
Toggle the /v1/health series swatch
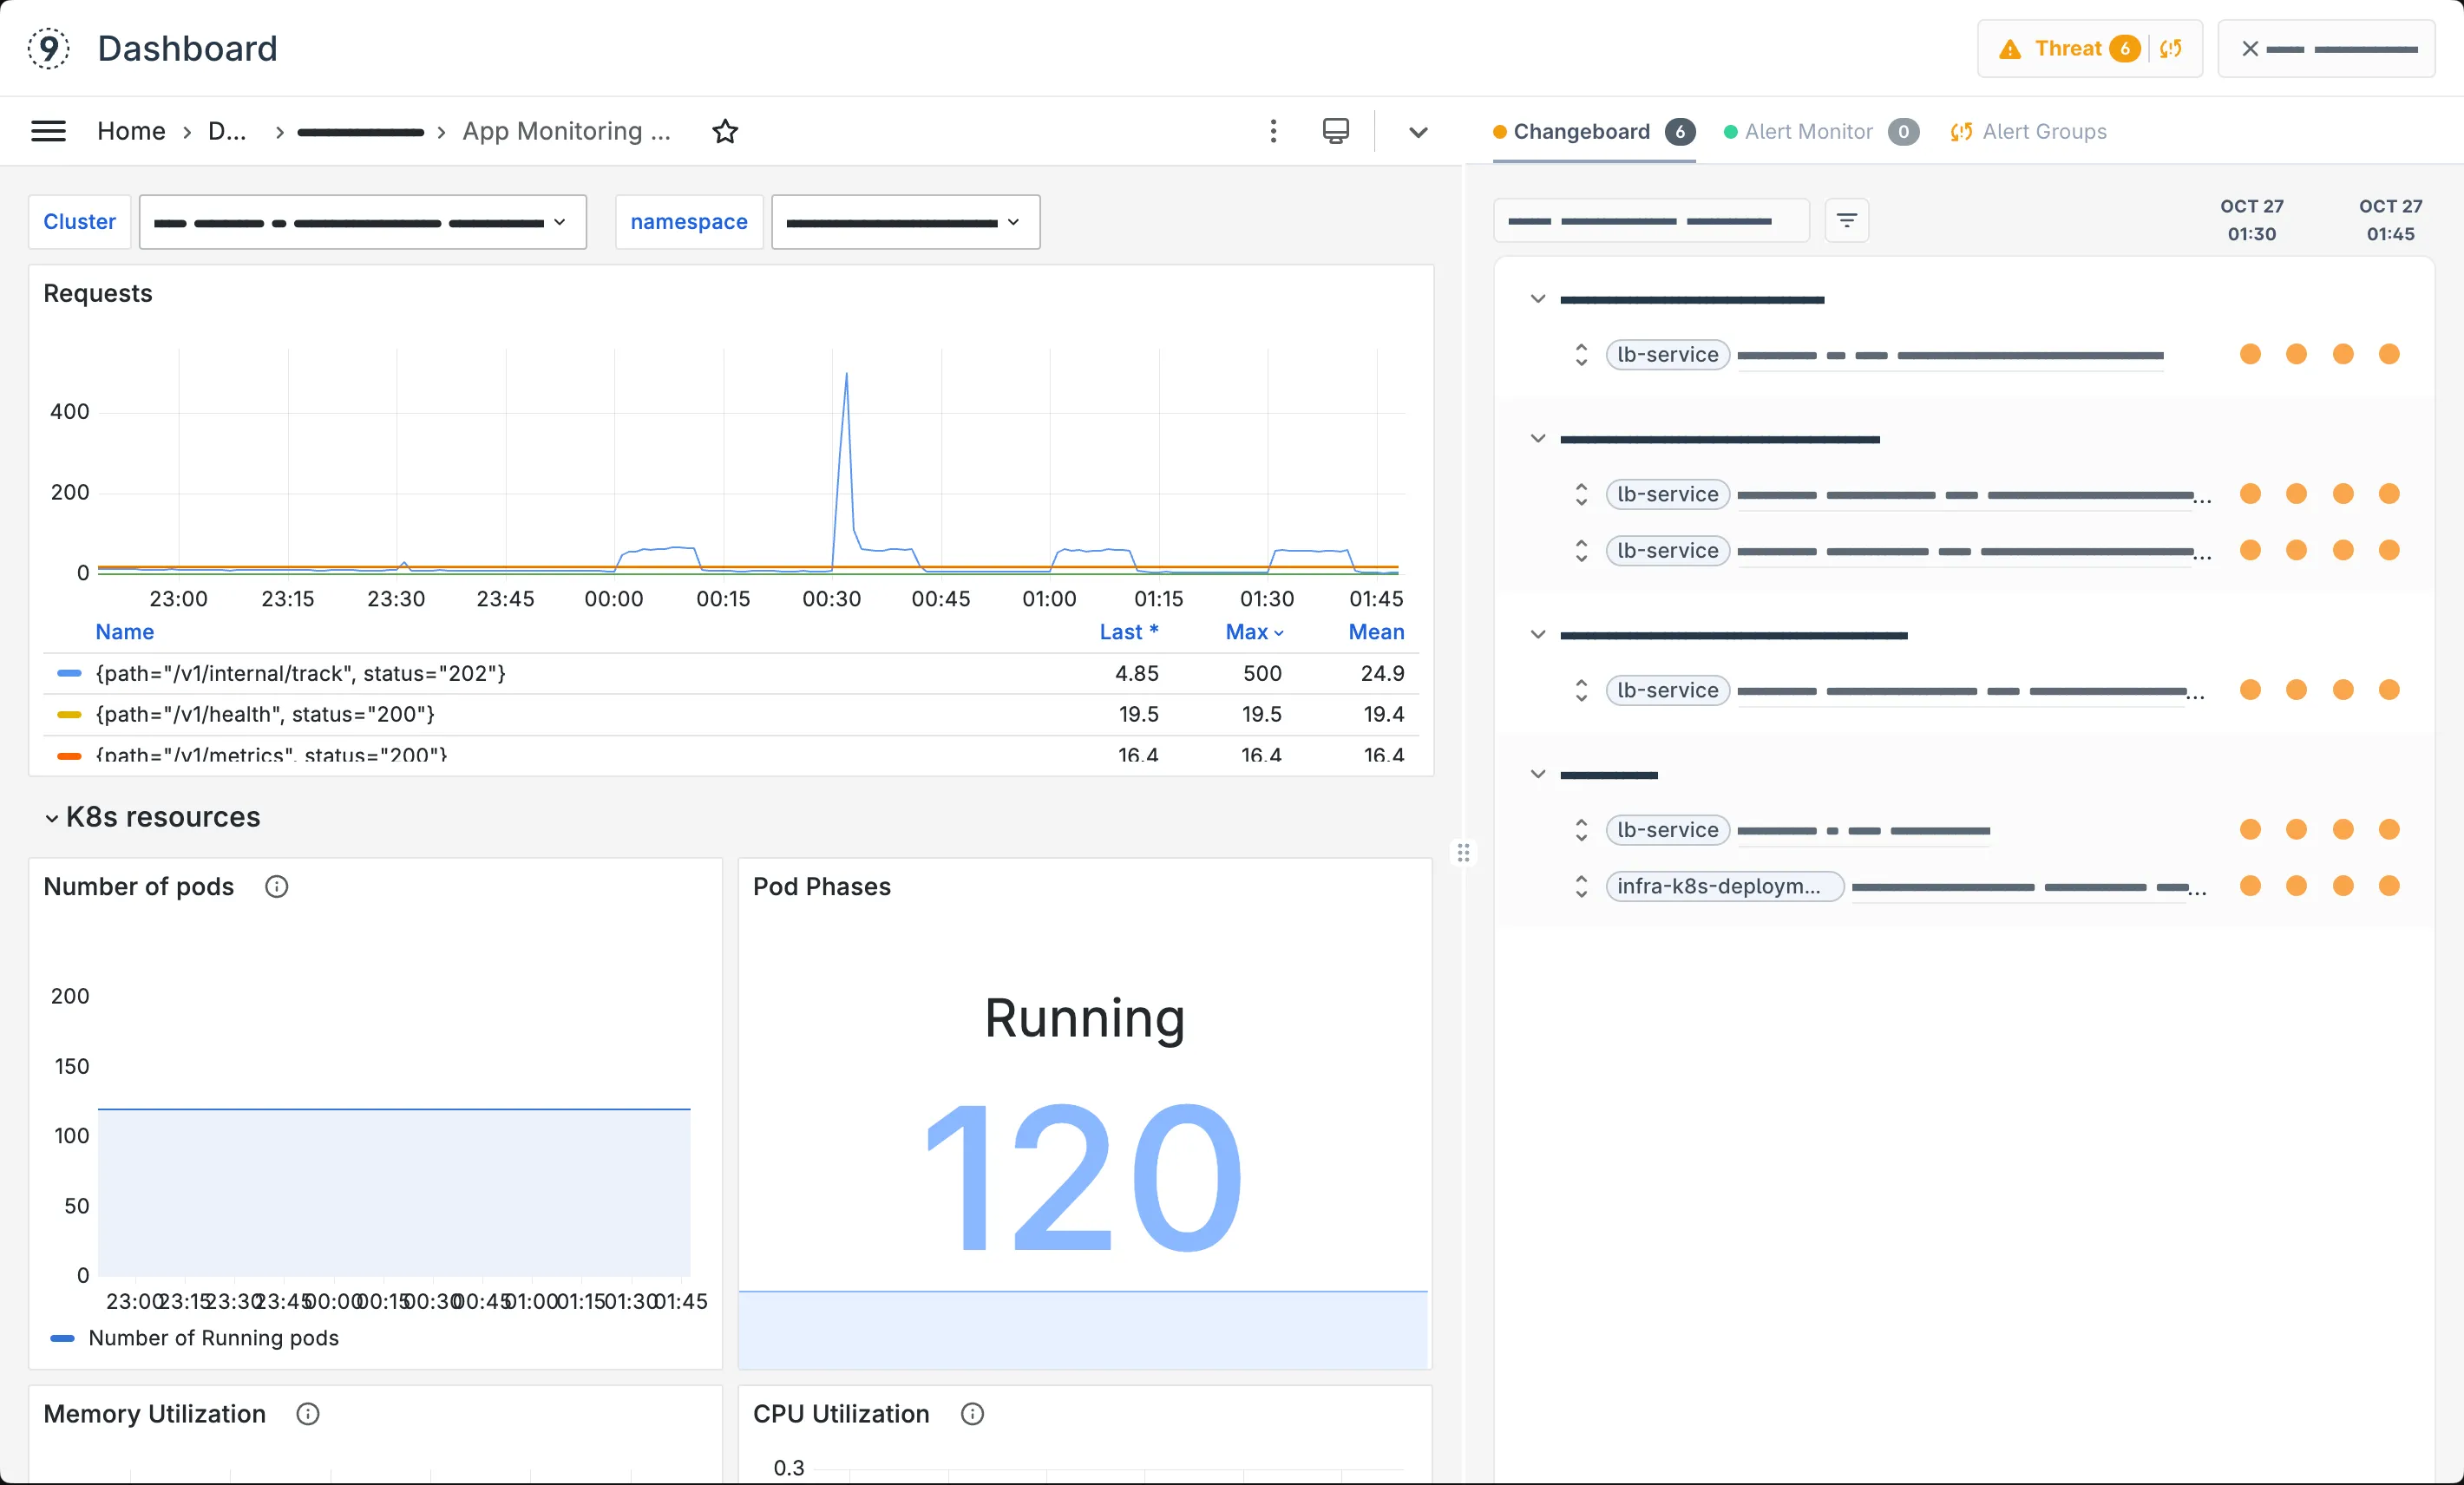pyautogui.click(x=69, y=715)
